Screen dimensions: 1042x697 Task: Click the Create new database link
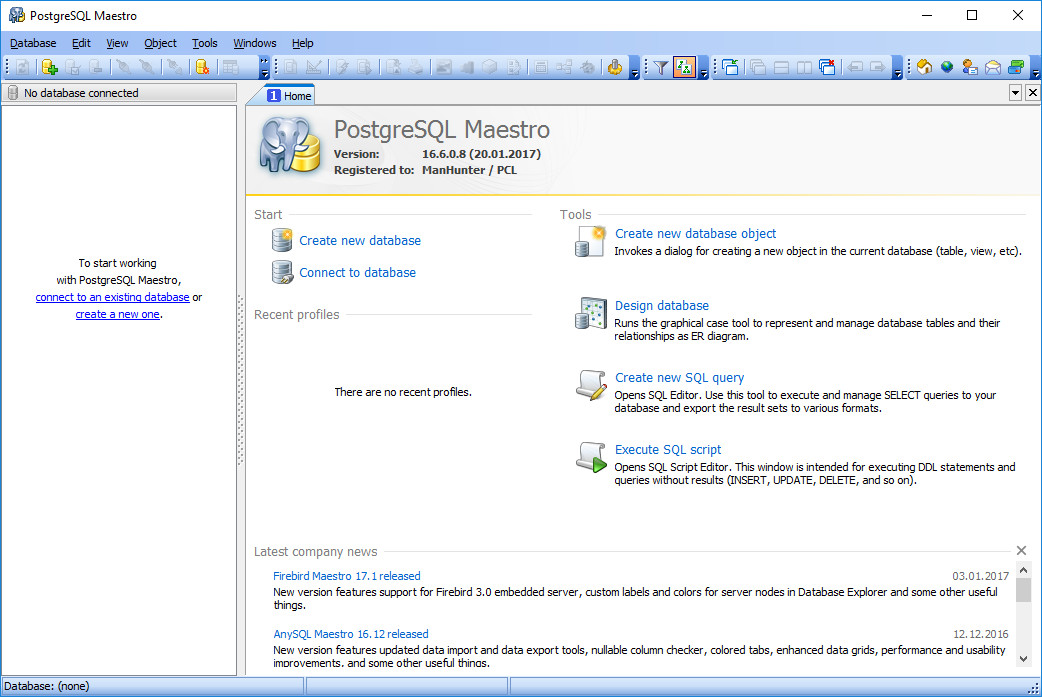pos(360,241)
